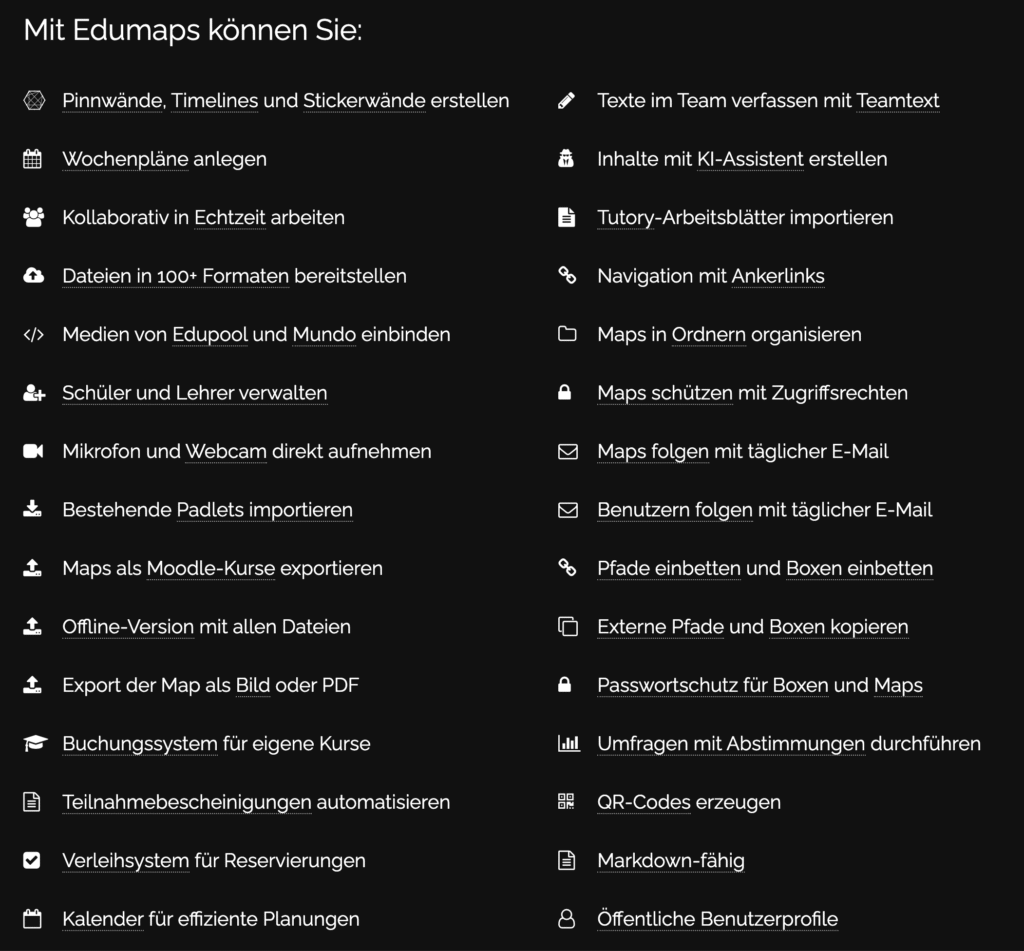Image resolution: width=1024 pixels, height=951 pixels.
Task: Click the video camera icon for Webcam
Action: pos(33,451)
